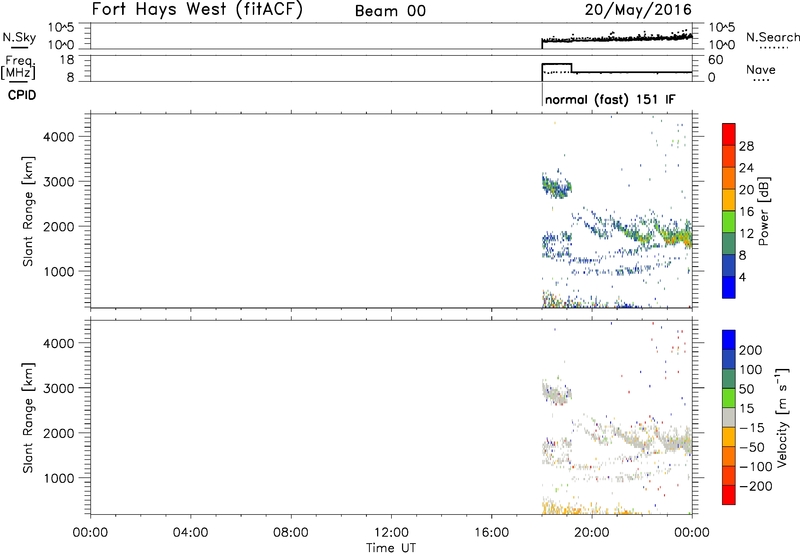Click the 'normal (fast) 151 IF' text
Image resolution: width=800 pixels, height=554 pixels.
coord(610,99)
